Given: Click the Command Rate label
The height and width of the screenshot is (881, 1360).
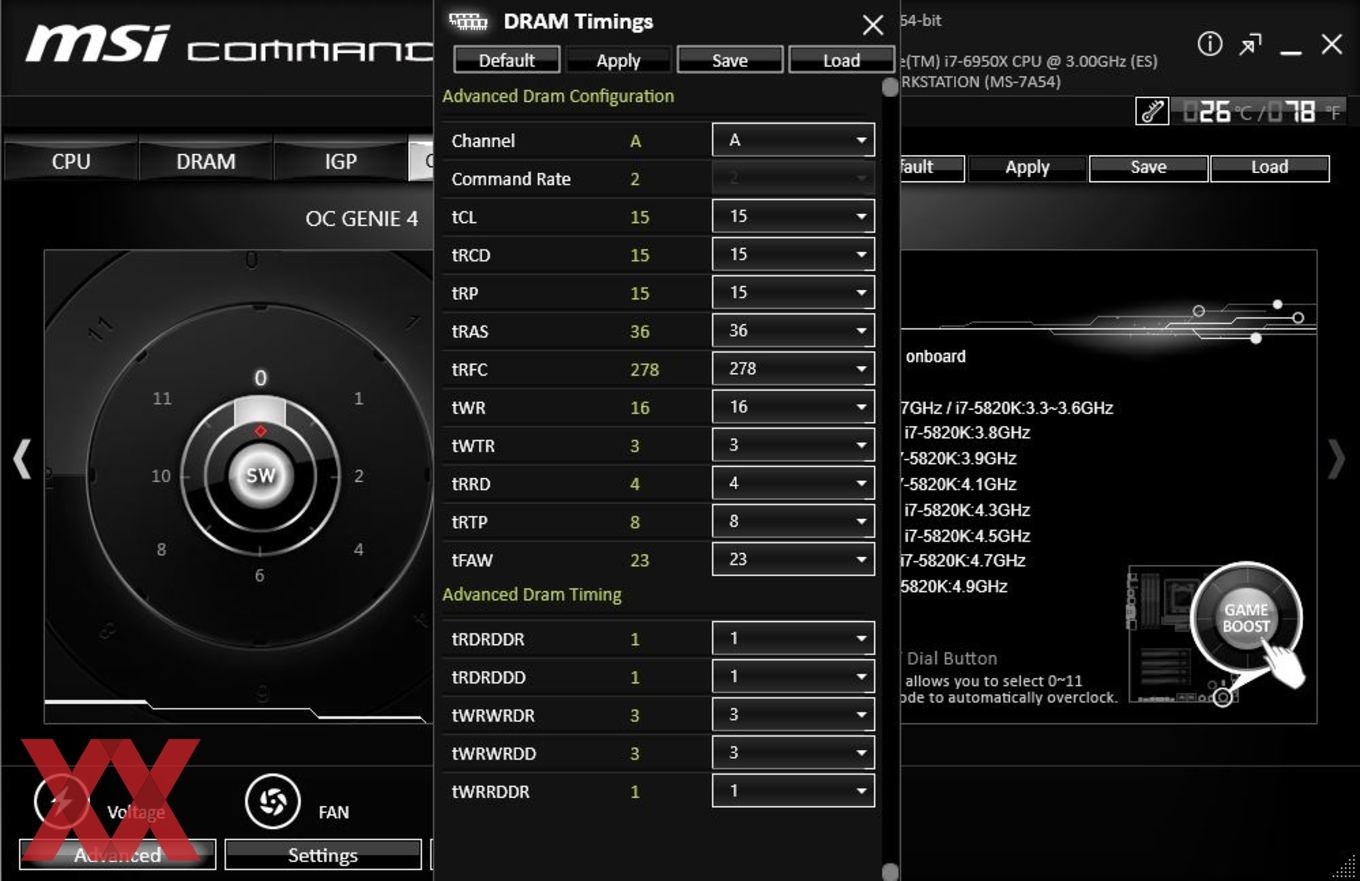Looking at the screenshot, I should [511, 179].
